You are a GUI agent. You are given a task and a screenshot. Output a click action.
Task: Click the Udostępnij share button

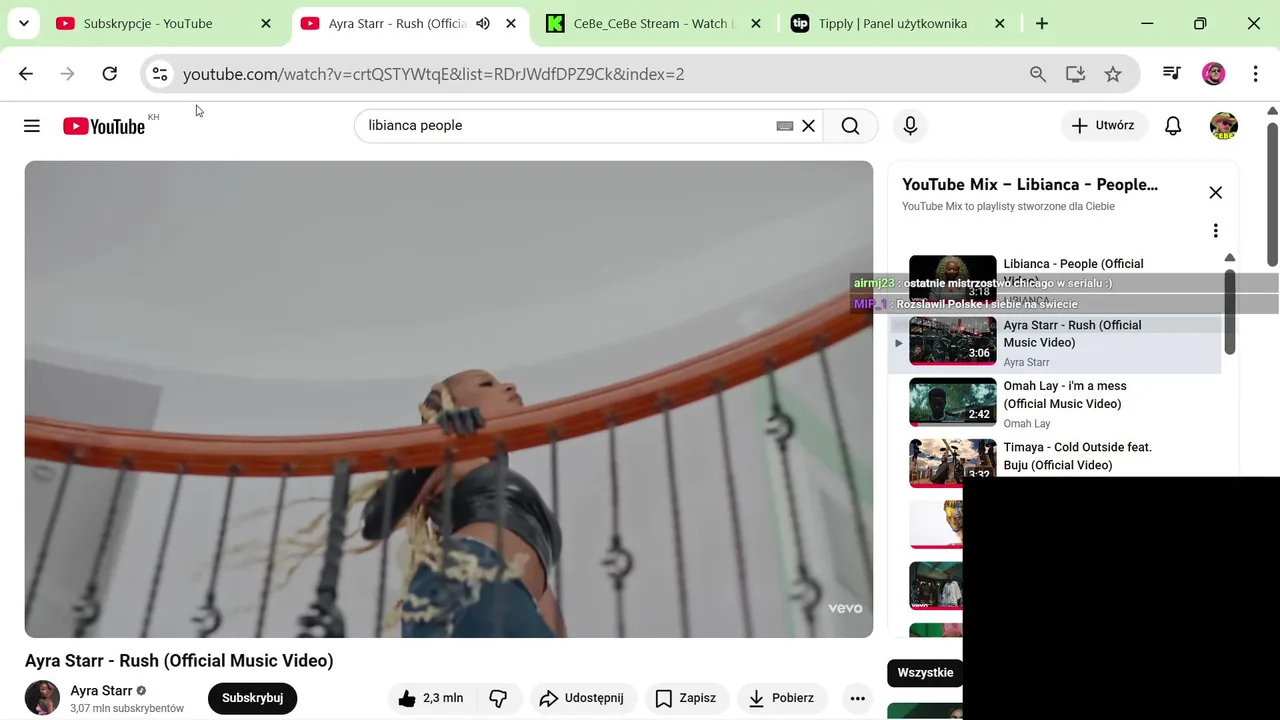pos(581,698)
